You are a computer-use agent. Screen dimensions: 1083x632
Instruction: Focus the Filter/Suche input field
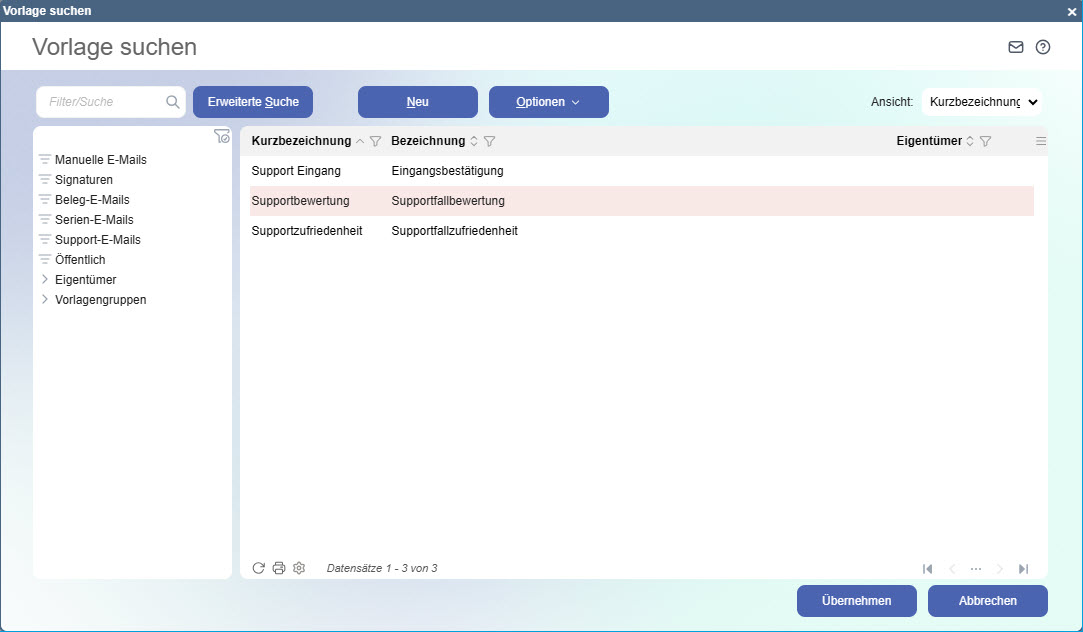pyautogui.click(x=100, y=102)
